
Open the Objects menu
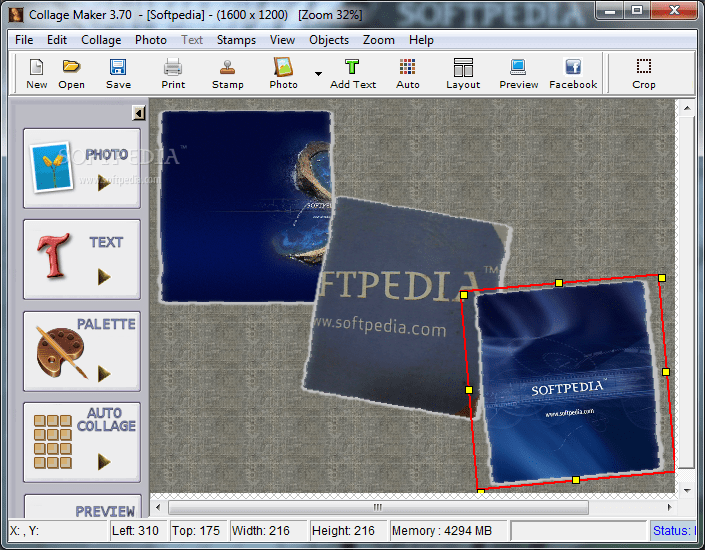pos(329,40)
